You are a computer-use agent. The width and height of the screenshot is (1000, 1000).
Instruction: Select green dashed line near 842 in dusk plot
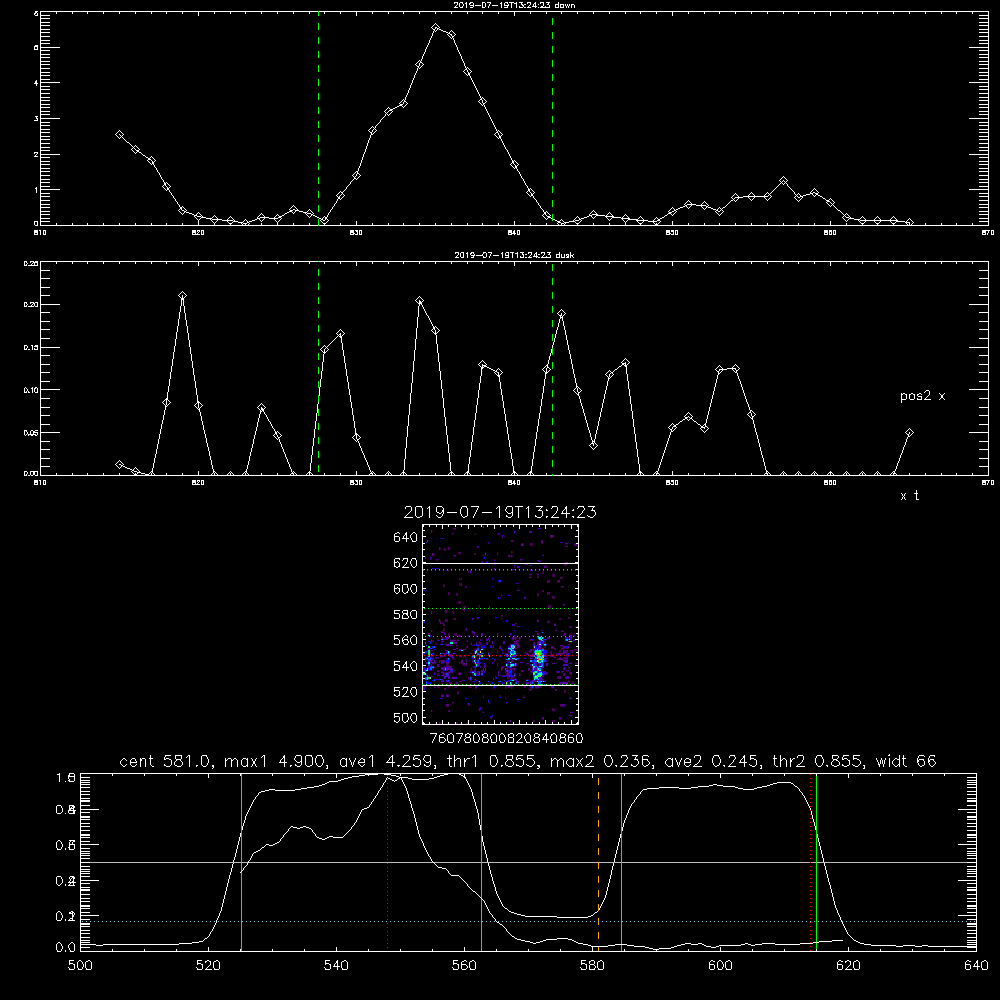pyautogui.click(x=552, y=368)
